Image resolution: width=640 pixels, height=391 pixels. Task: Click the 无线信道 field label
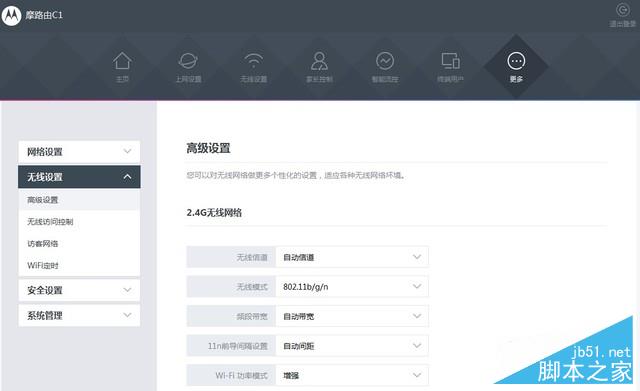pyautogui.click(x=252, y=258)
